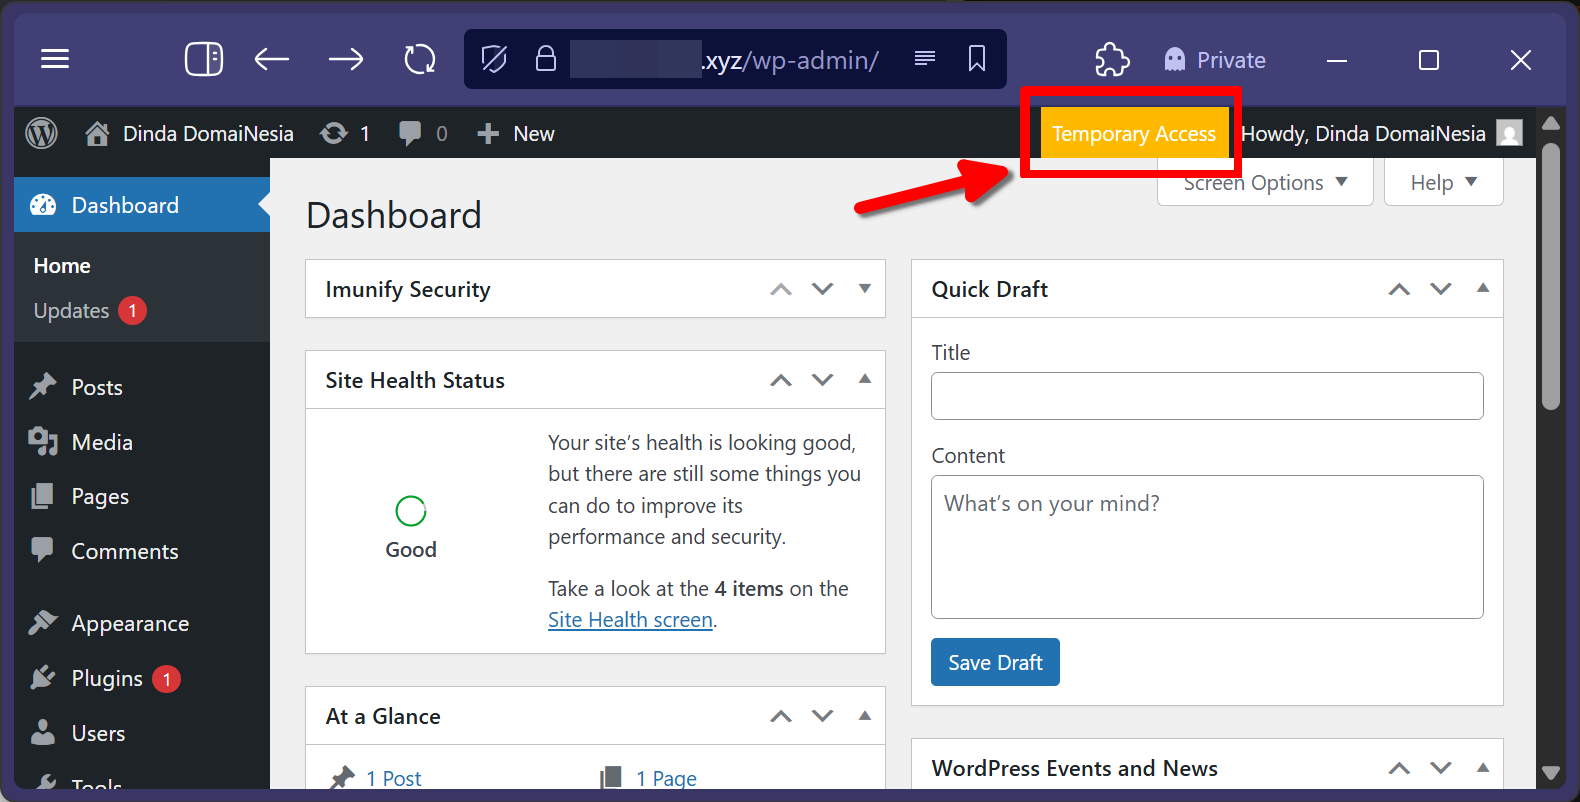Toggle Imunify Security panel open
The image size is (1580, 802).
(865, 288)
